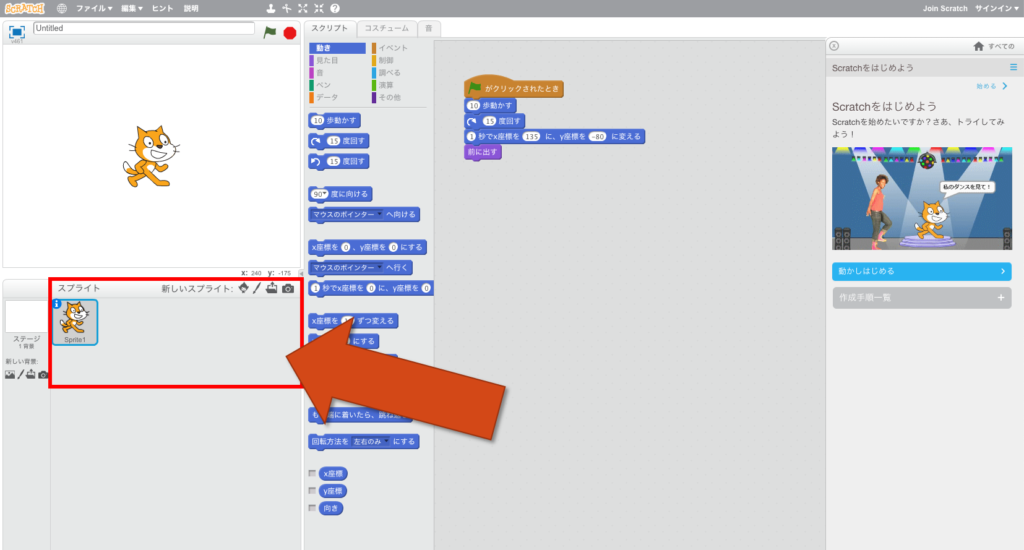Tick the y座標 reporter checkbox
The image size is (1024, 550).
click(313, 491)
